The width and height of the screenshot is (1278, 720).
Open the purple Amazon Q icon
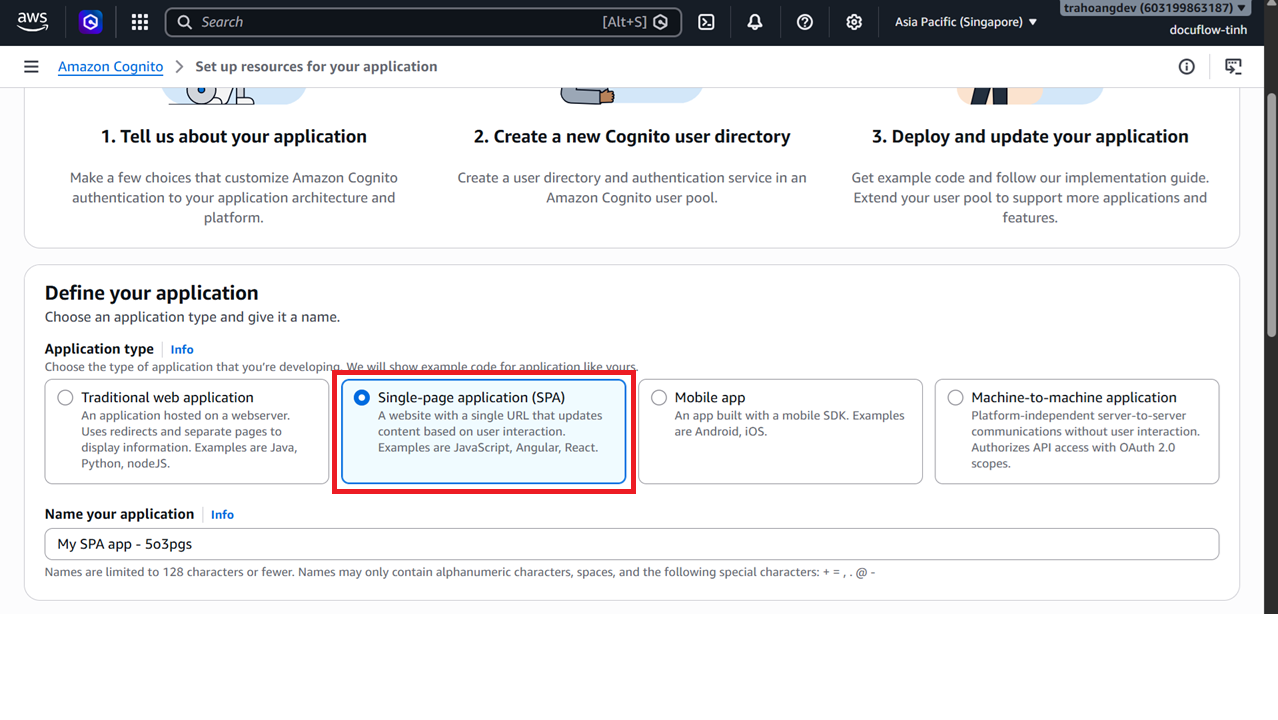click(91, 22)
